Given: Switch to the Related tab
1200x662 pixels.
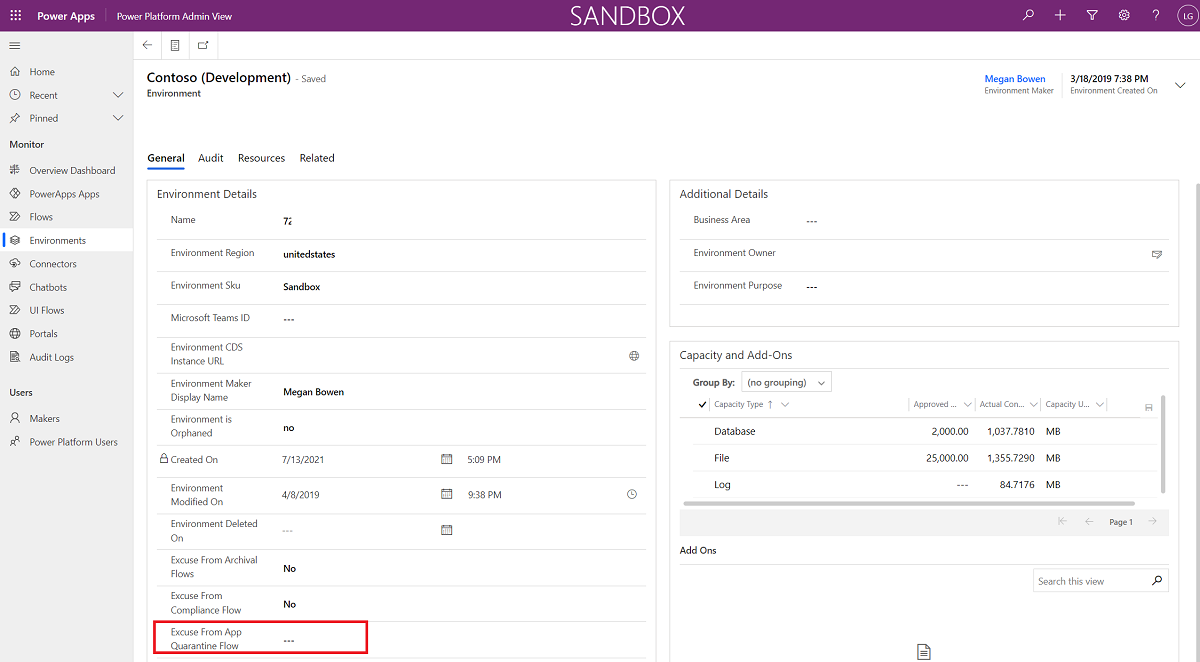Looking at the screenshot, I should point(317,158).
